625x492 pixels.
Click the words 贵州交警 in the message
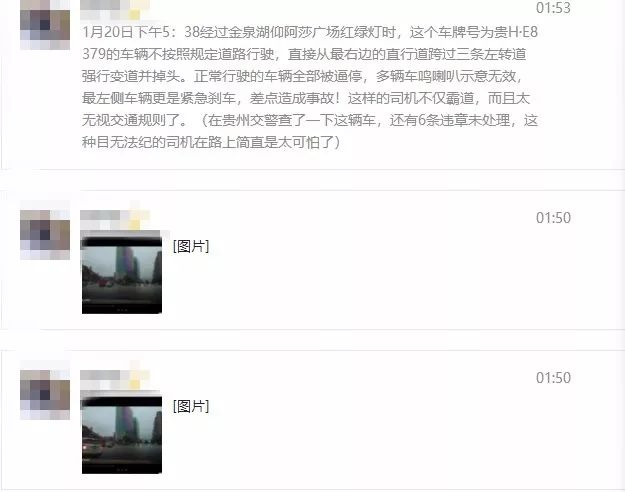point(250,120)
